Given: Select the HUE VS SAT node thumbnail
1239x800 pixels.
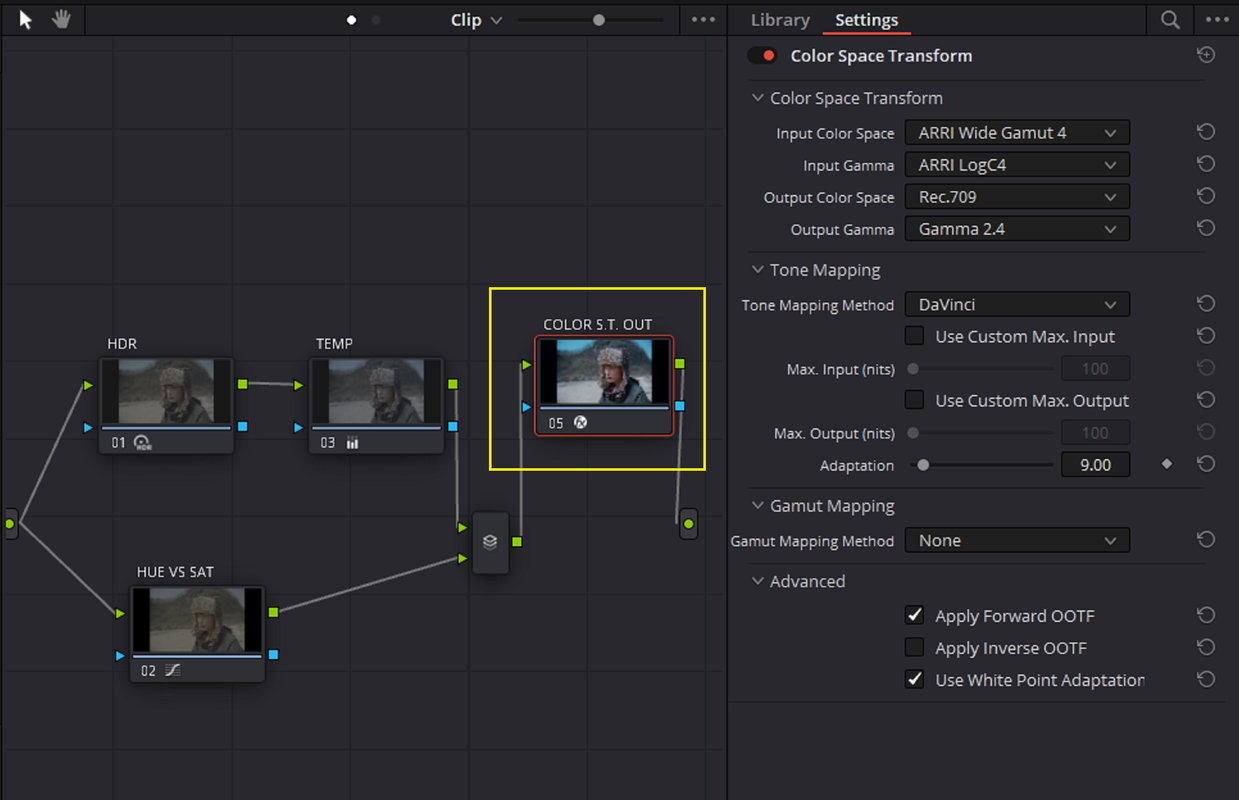Looking at the screenshot, I should coord(197,620).
